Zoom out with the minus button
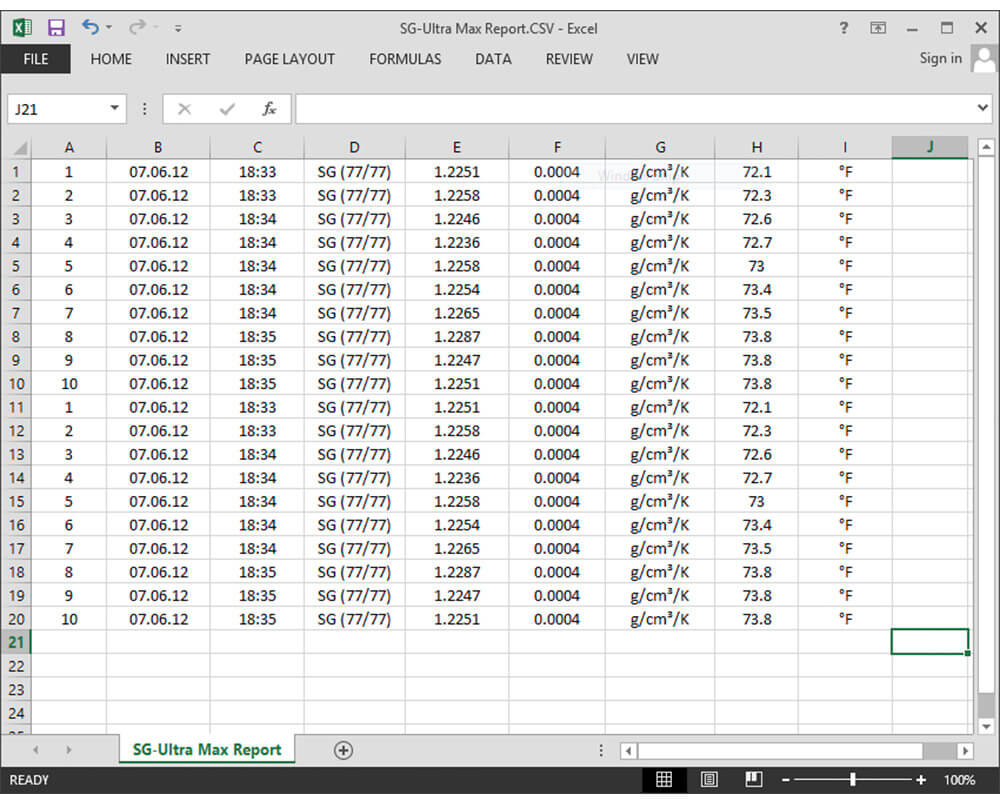1000x800 pixels. click(x=786, y=780)
